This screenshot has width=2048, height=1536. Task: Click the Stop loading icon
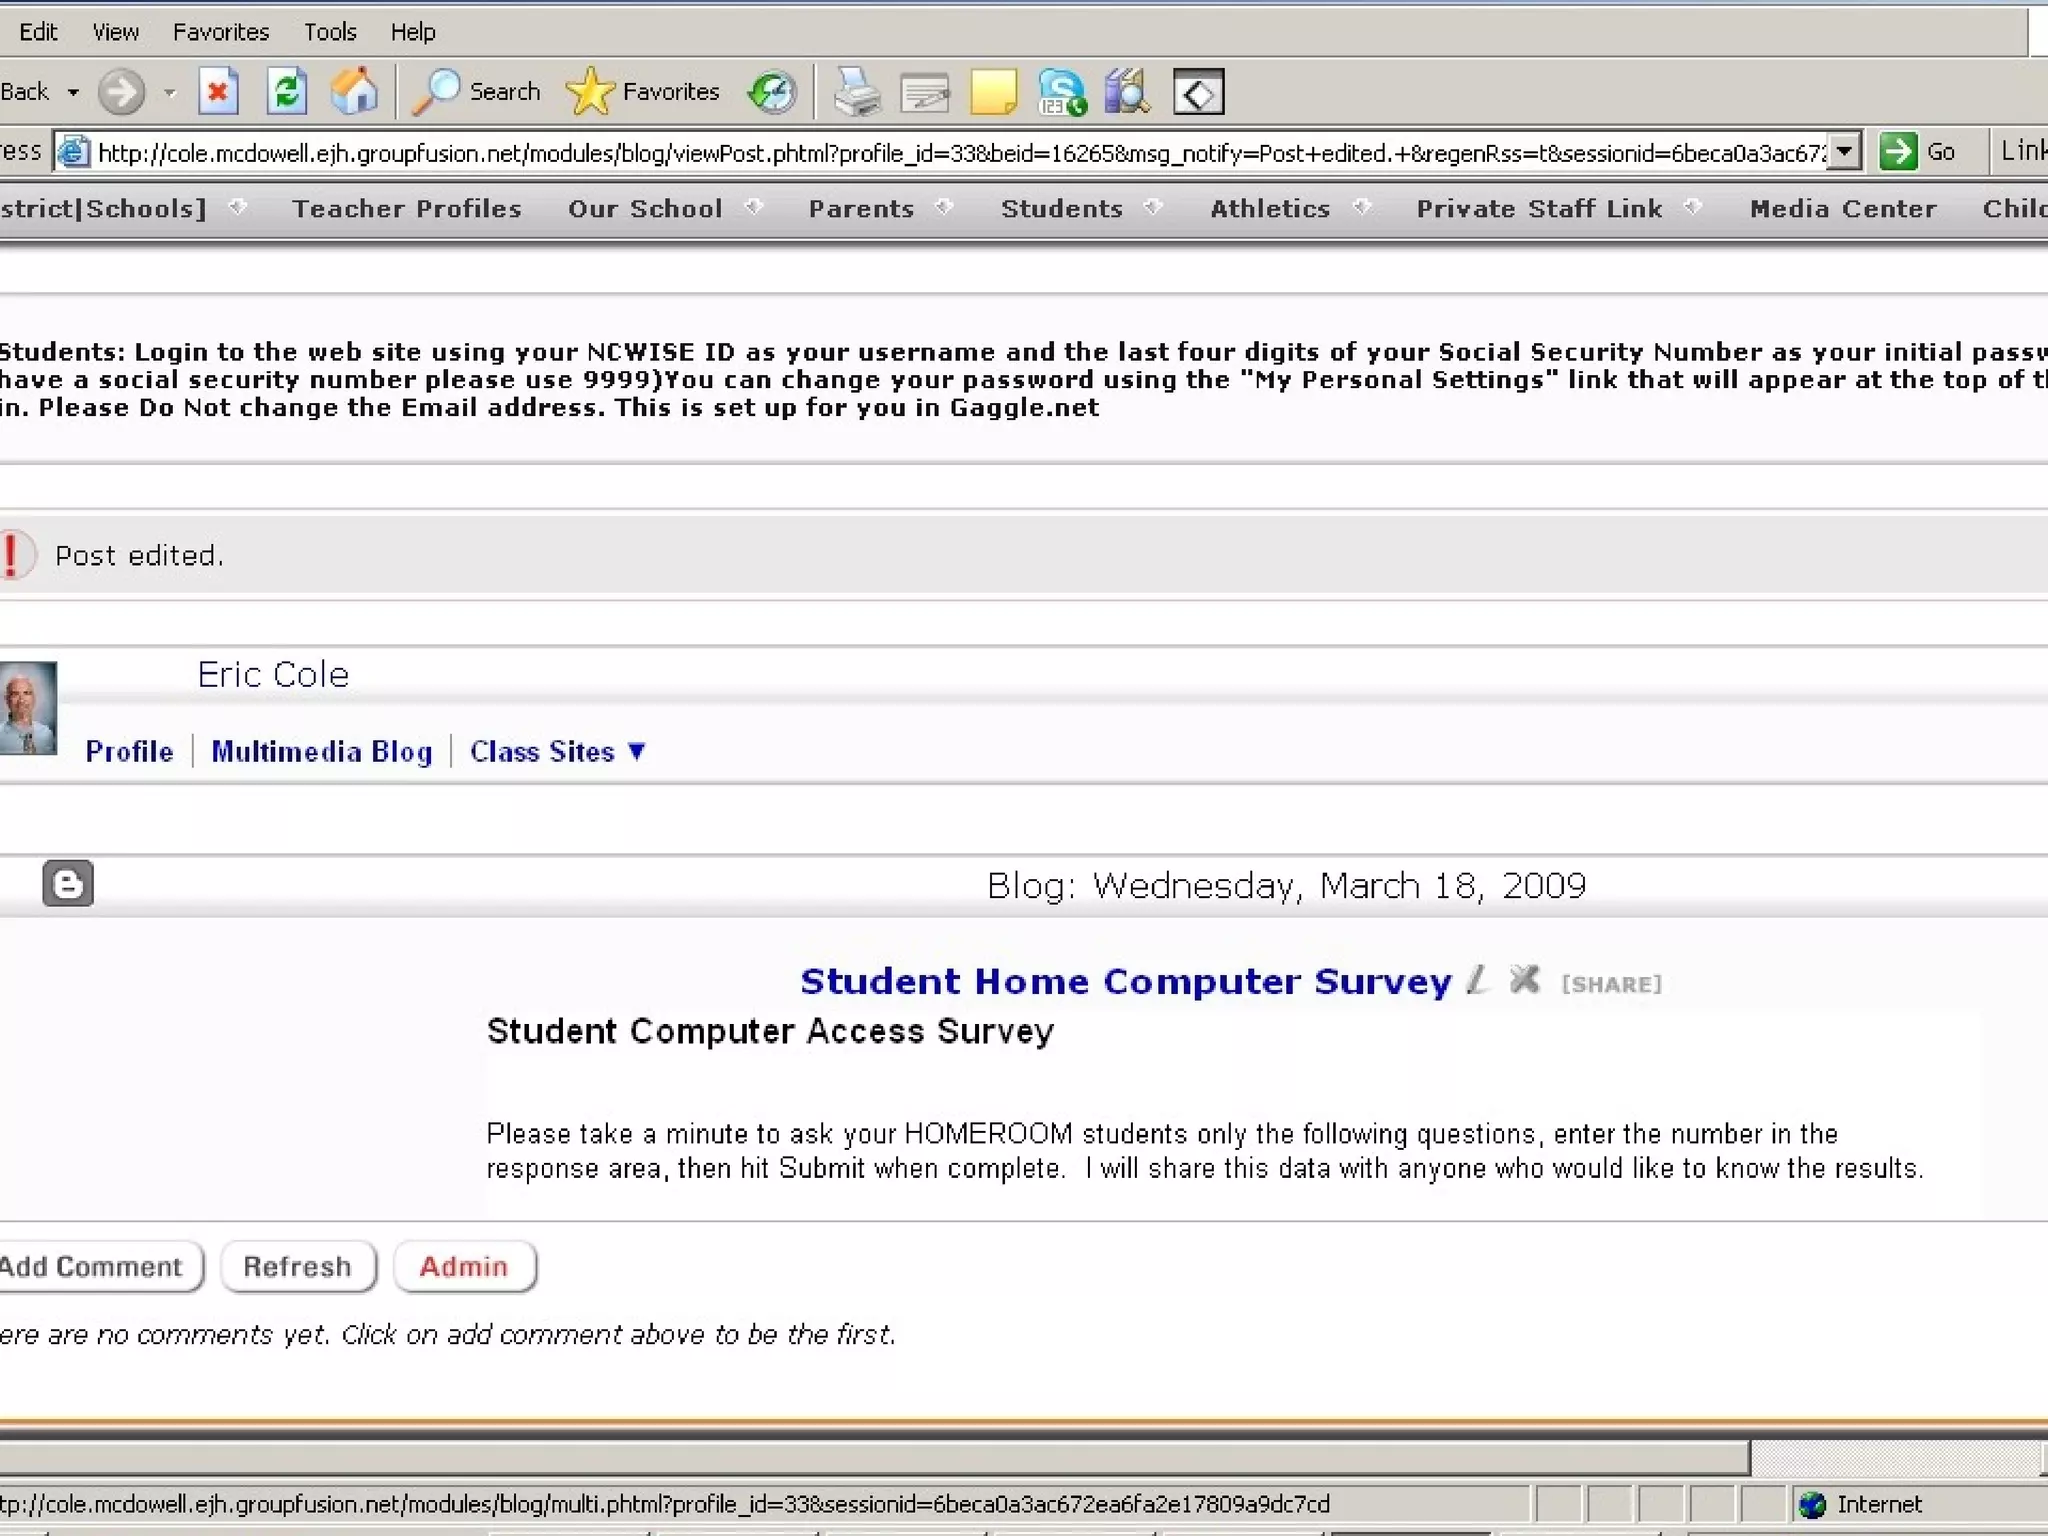[x=217, y=92]
